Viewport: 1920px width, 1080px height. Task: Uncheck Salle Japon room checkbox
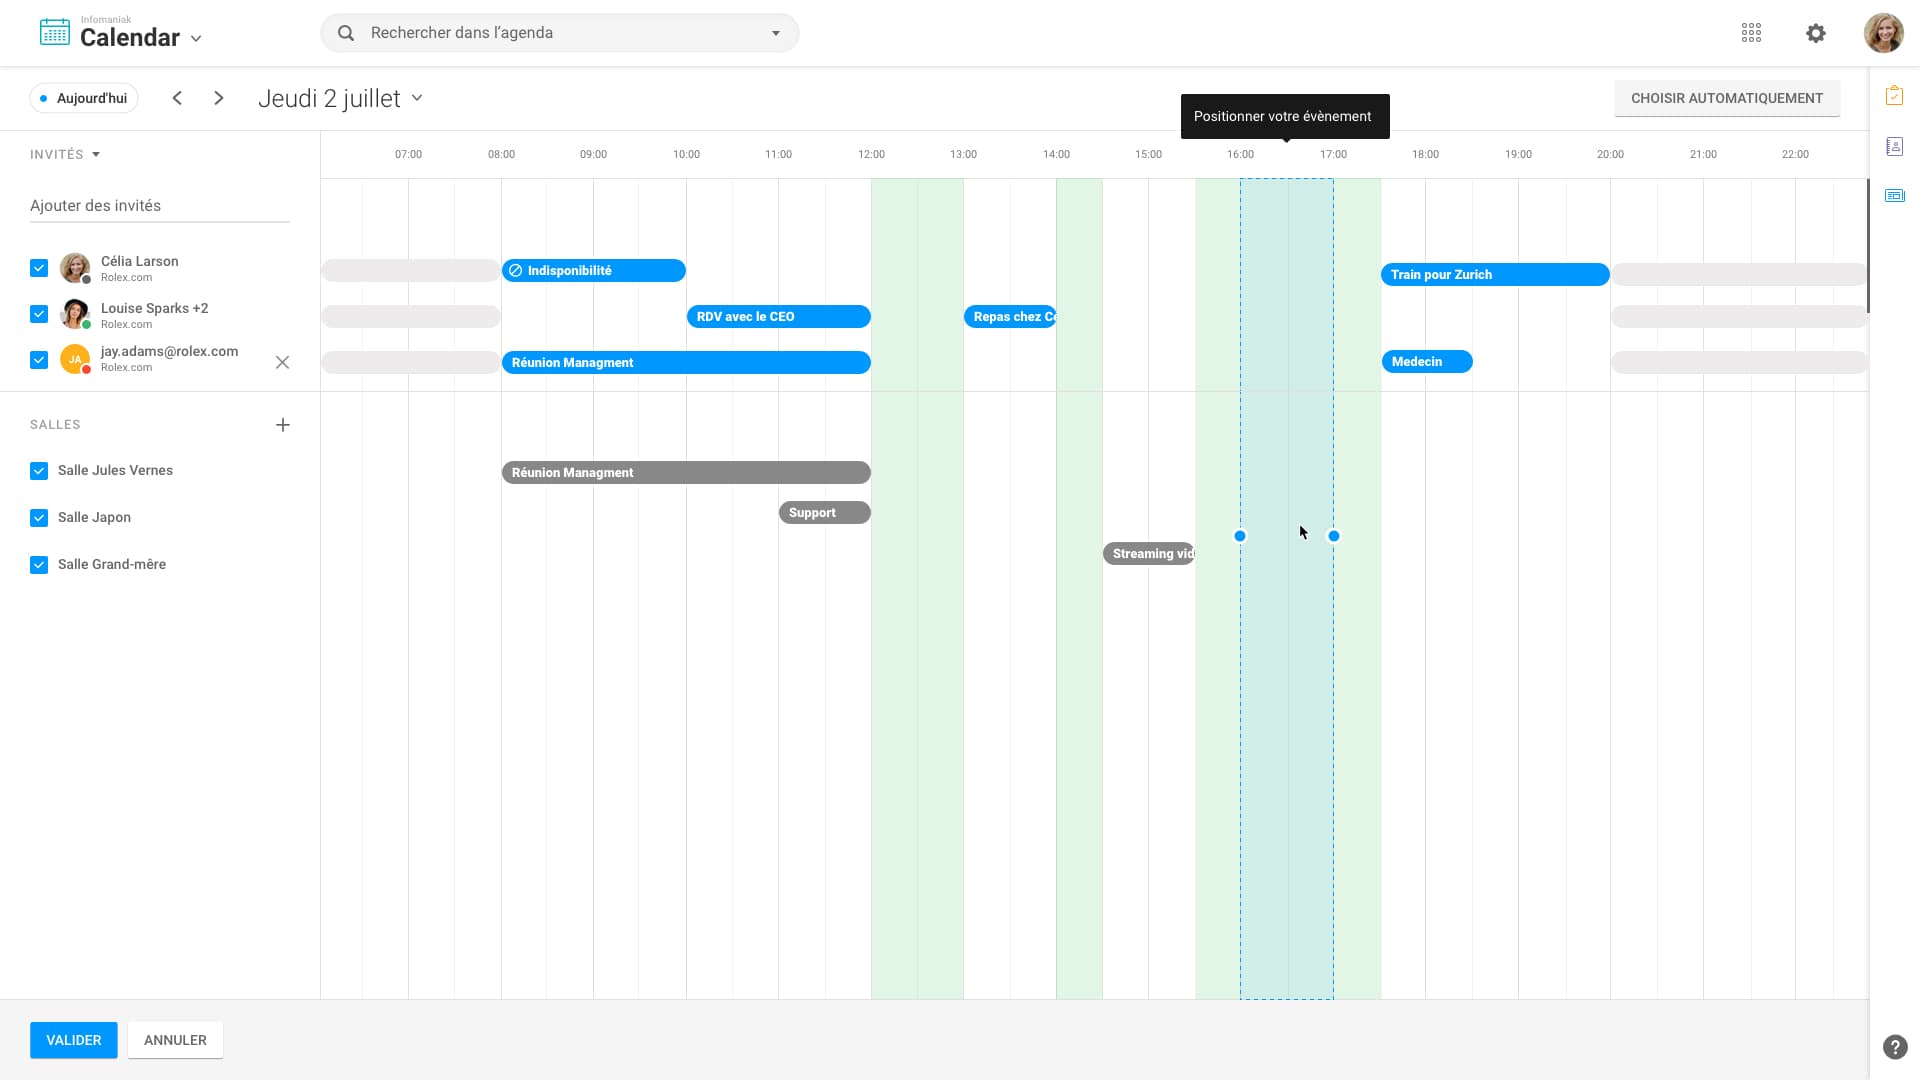click(39, 518)
